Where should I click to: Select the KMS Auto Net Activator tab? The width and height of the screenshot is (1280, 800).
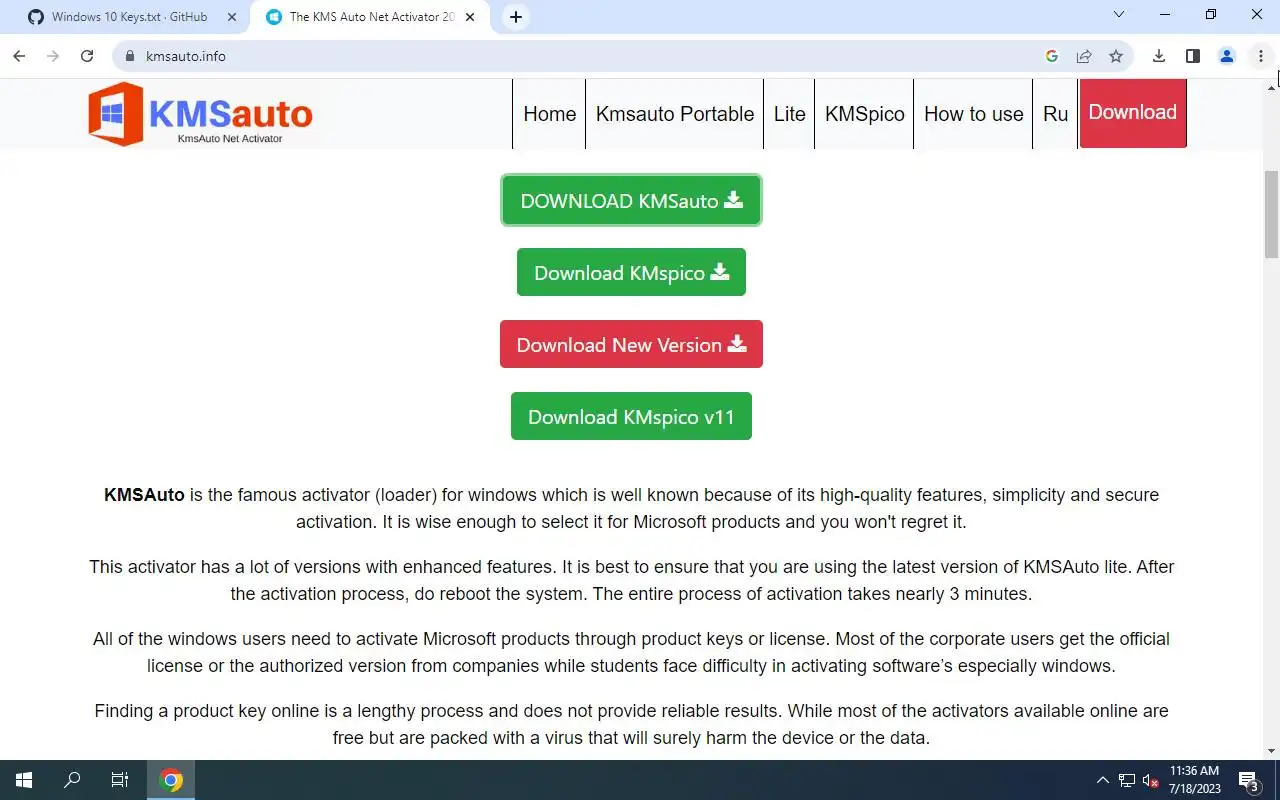tap(371, 17)
